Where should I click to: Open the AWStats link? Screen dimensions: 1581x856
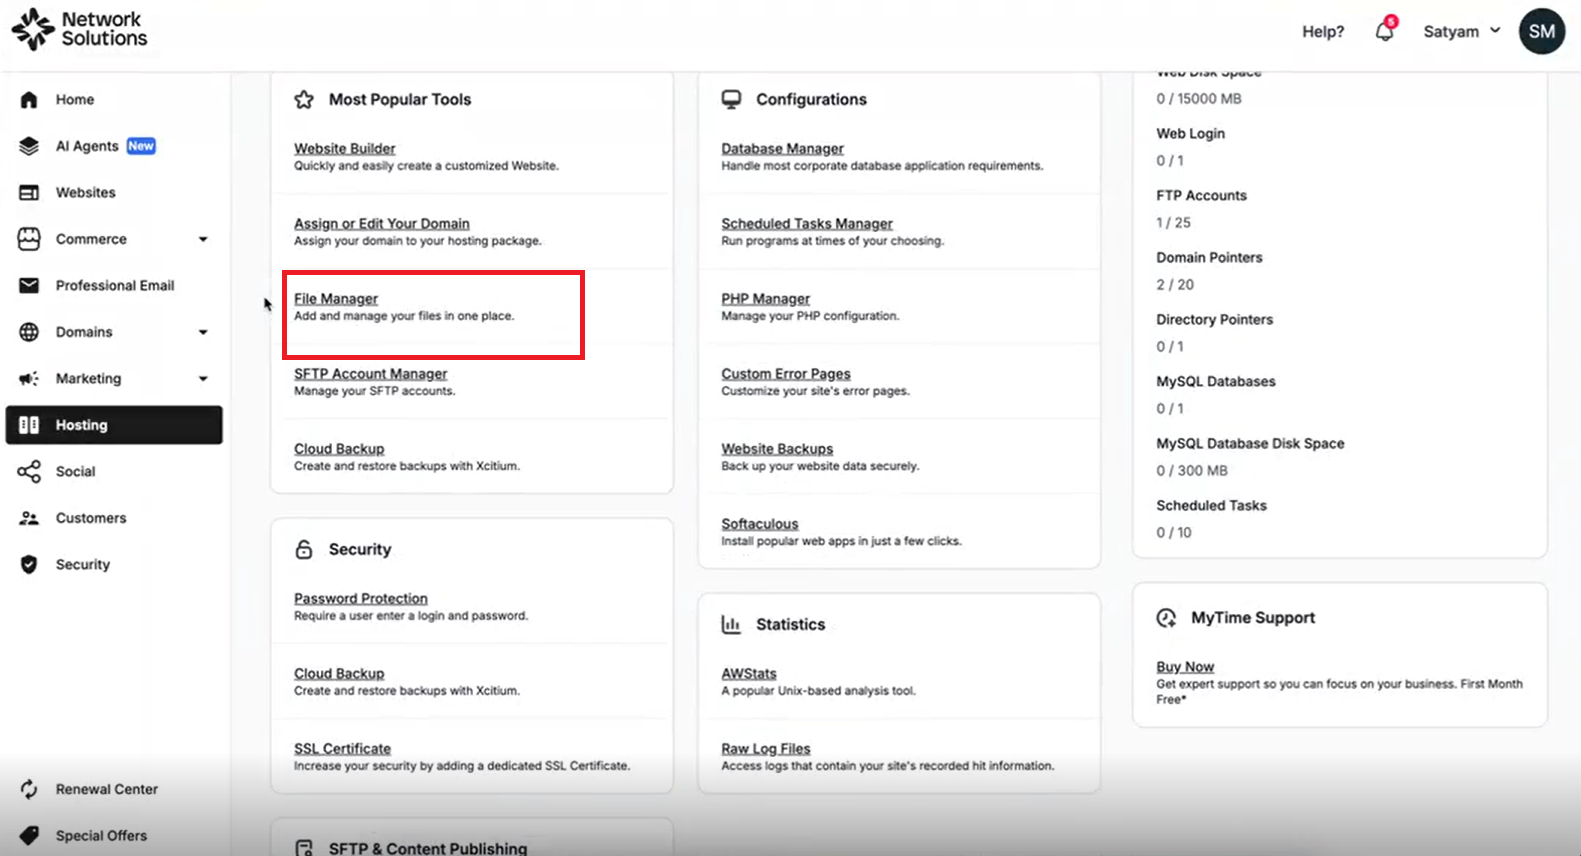tap(749, 673)
